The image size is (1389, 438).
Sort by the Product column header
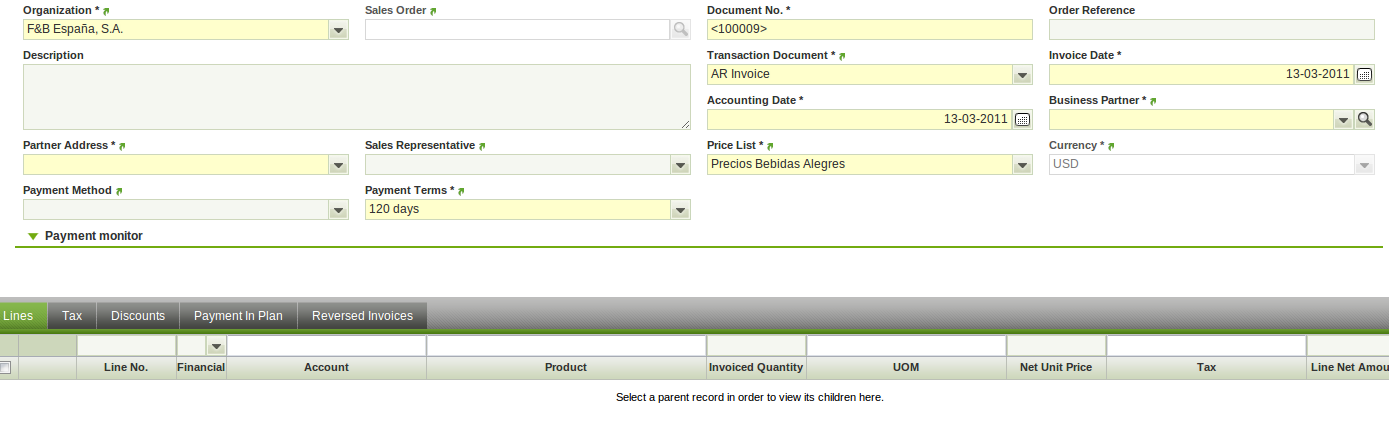point(566,368)
